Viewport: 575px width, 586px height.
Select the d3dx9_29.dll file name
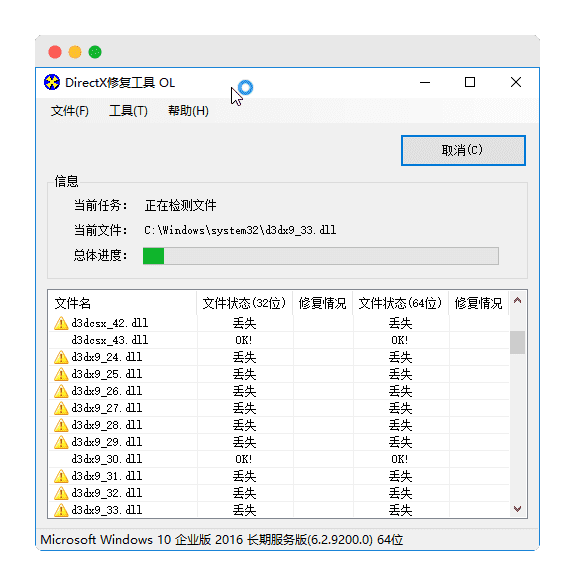click(107, 442)
